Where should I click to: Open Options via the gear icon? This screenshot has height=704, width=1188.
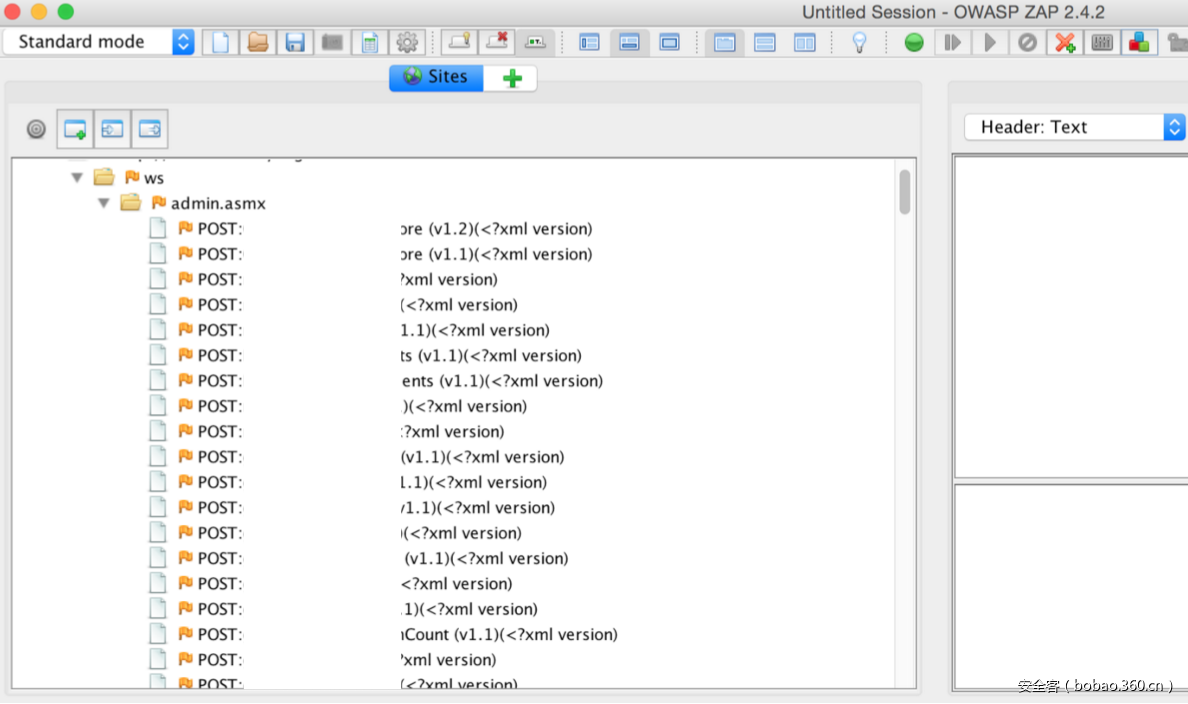pyautogui.click(x=406, y=42)
